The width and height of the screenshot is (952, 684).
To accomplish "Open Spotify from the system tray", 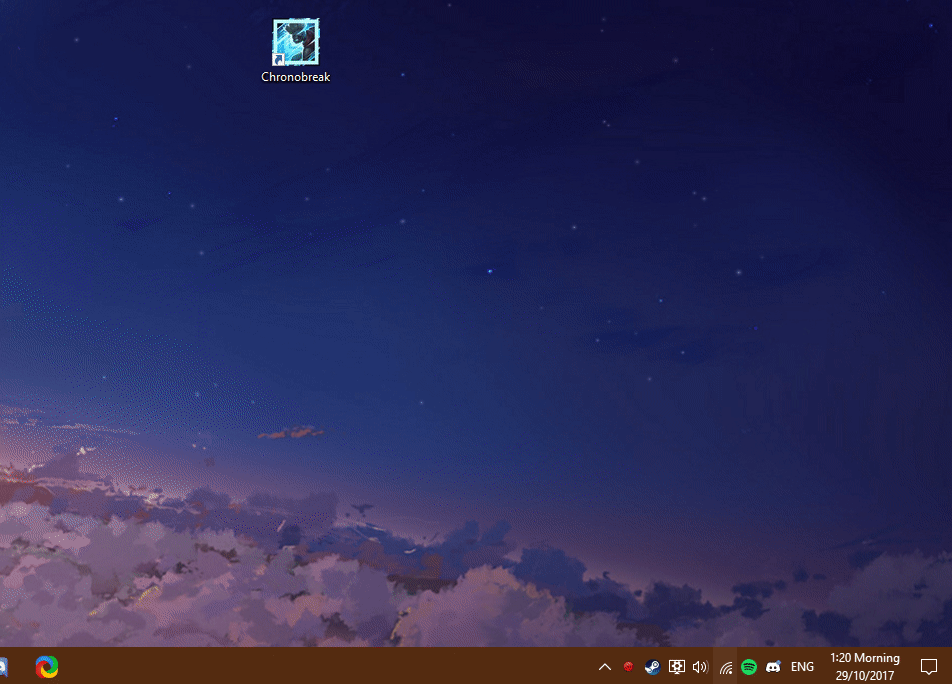I will pyautogui.click(x=749, y=667).
